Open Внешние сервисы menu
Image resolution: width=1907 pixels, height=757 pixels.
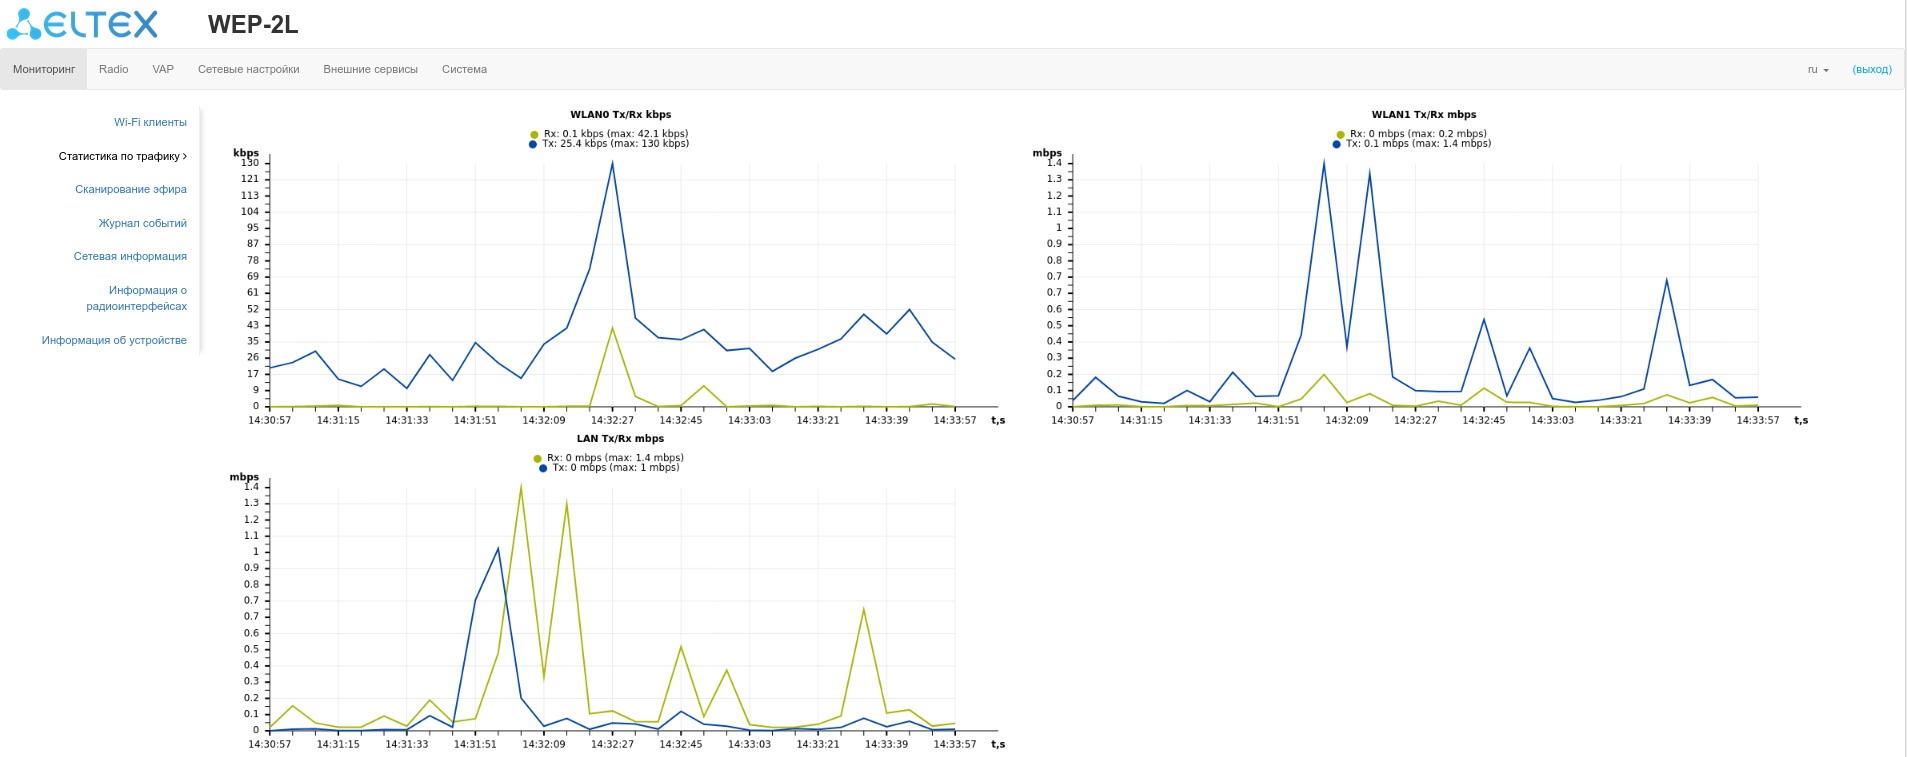370,69
